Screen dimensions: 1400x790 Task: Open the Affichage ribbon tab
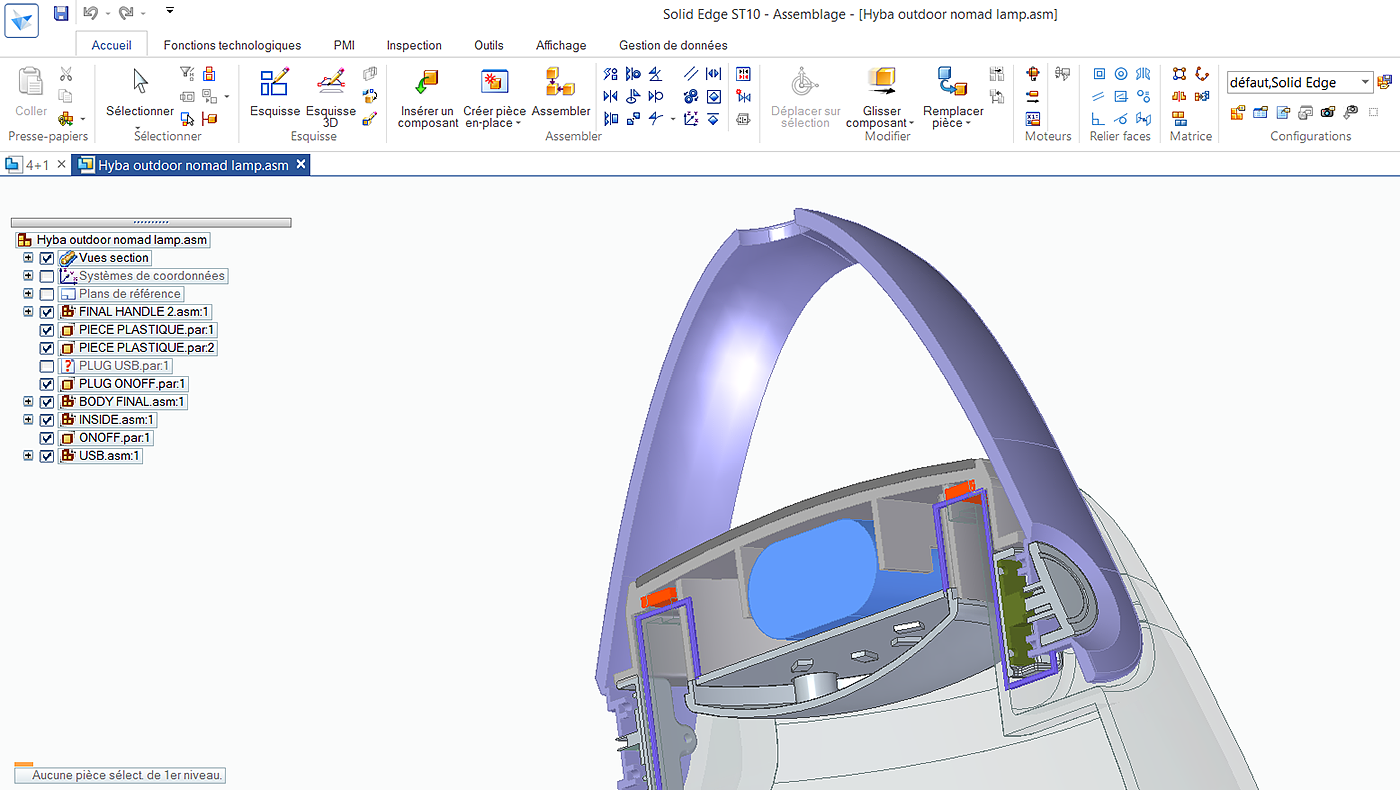click(x=561, y=45)
